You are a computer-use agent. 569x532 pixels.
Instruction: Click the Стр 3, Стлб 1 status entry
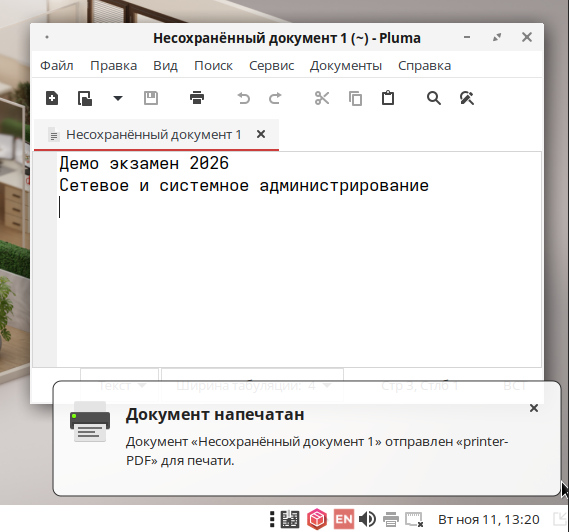[x=420, y=386]
